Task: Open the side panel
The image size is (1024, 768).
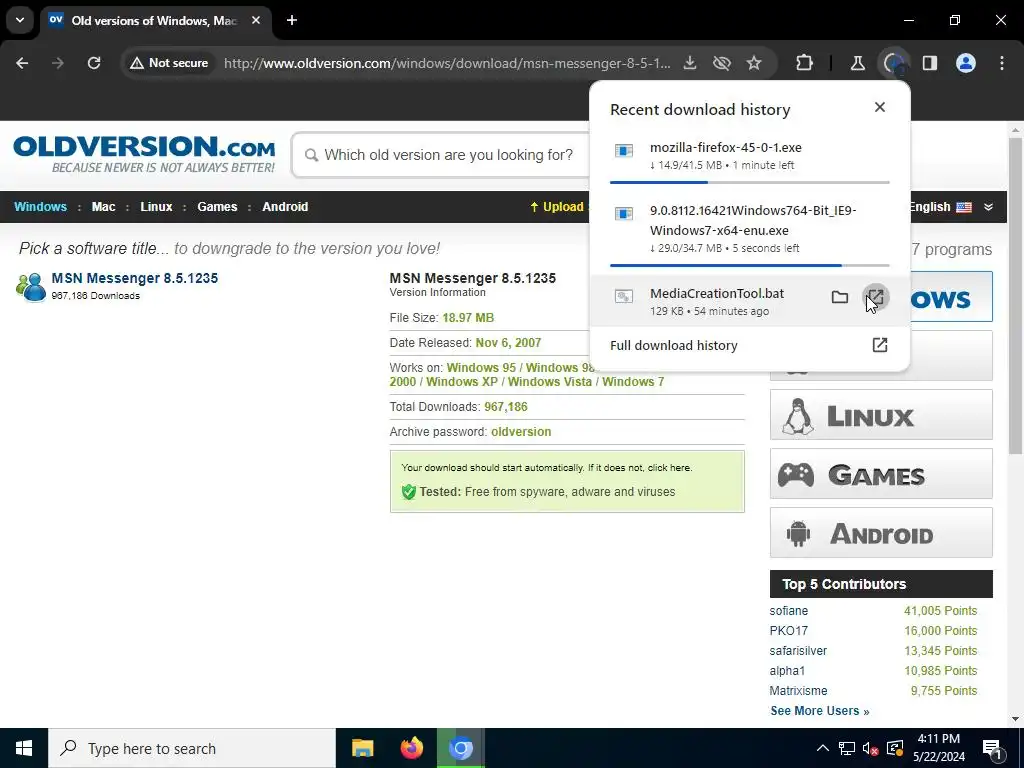Action: pos(930,63)
